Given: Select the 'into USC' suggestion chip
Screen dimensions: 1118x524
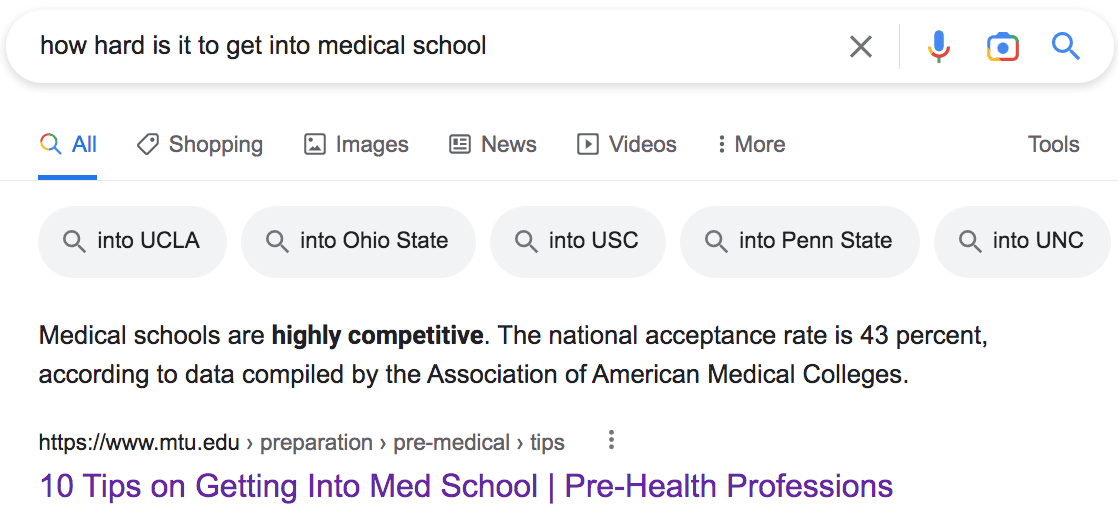Looking at the screenshot, I should pyautogui.click(x=577, y=241).
